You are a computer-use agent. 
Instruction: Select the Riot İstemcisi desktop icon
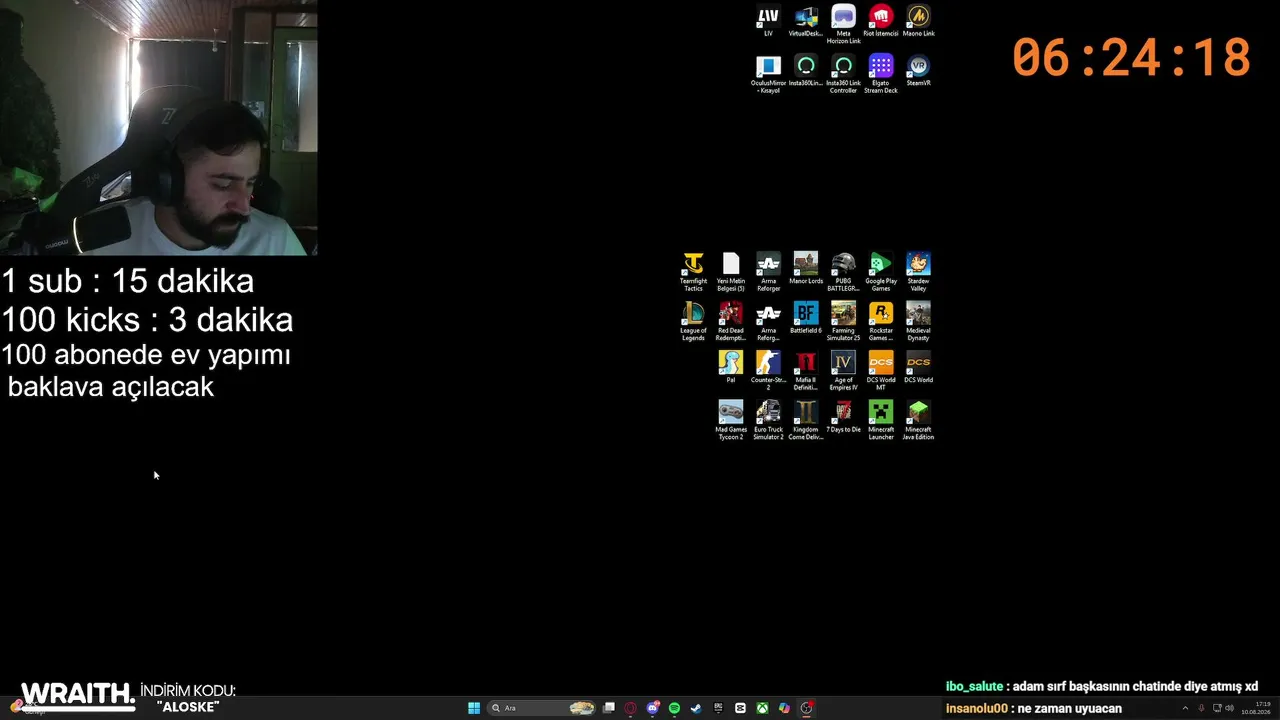[x=881, y=21]
